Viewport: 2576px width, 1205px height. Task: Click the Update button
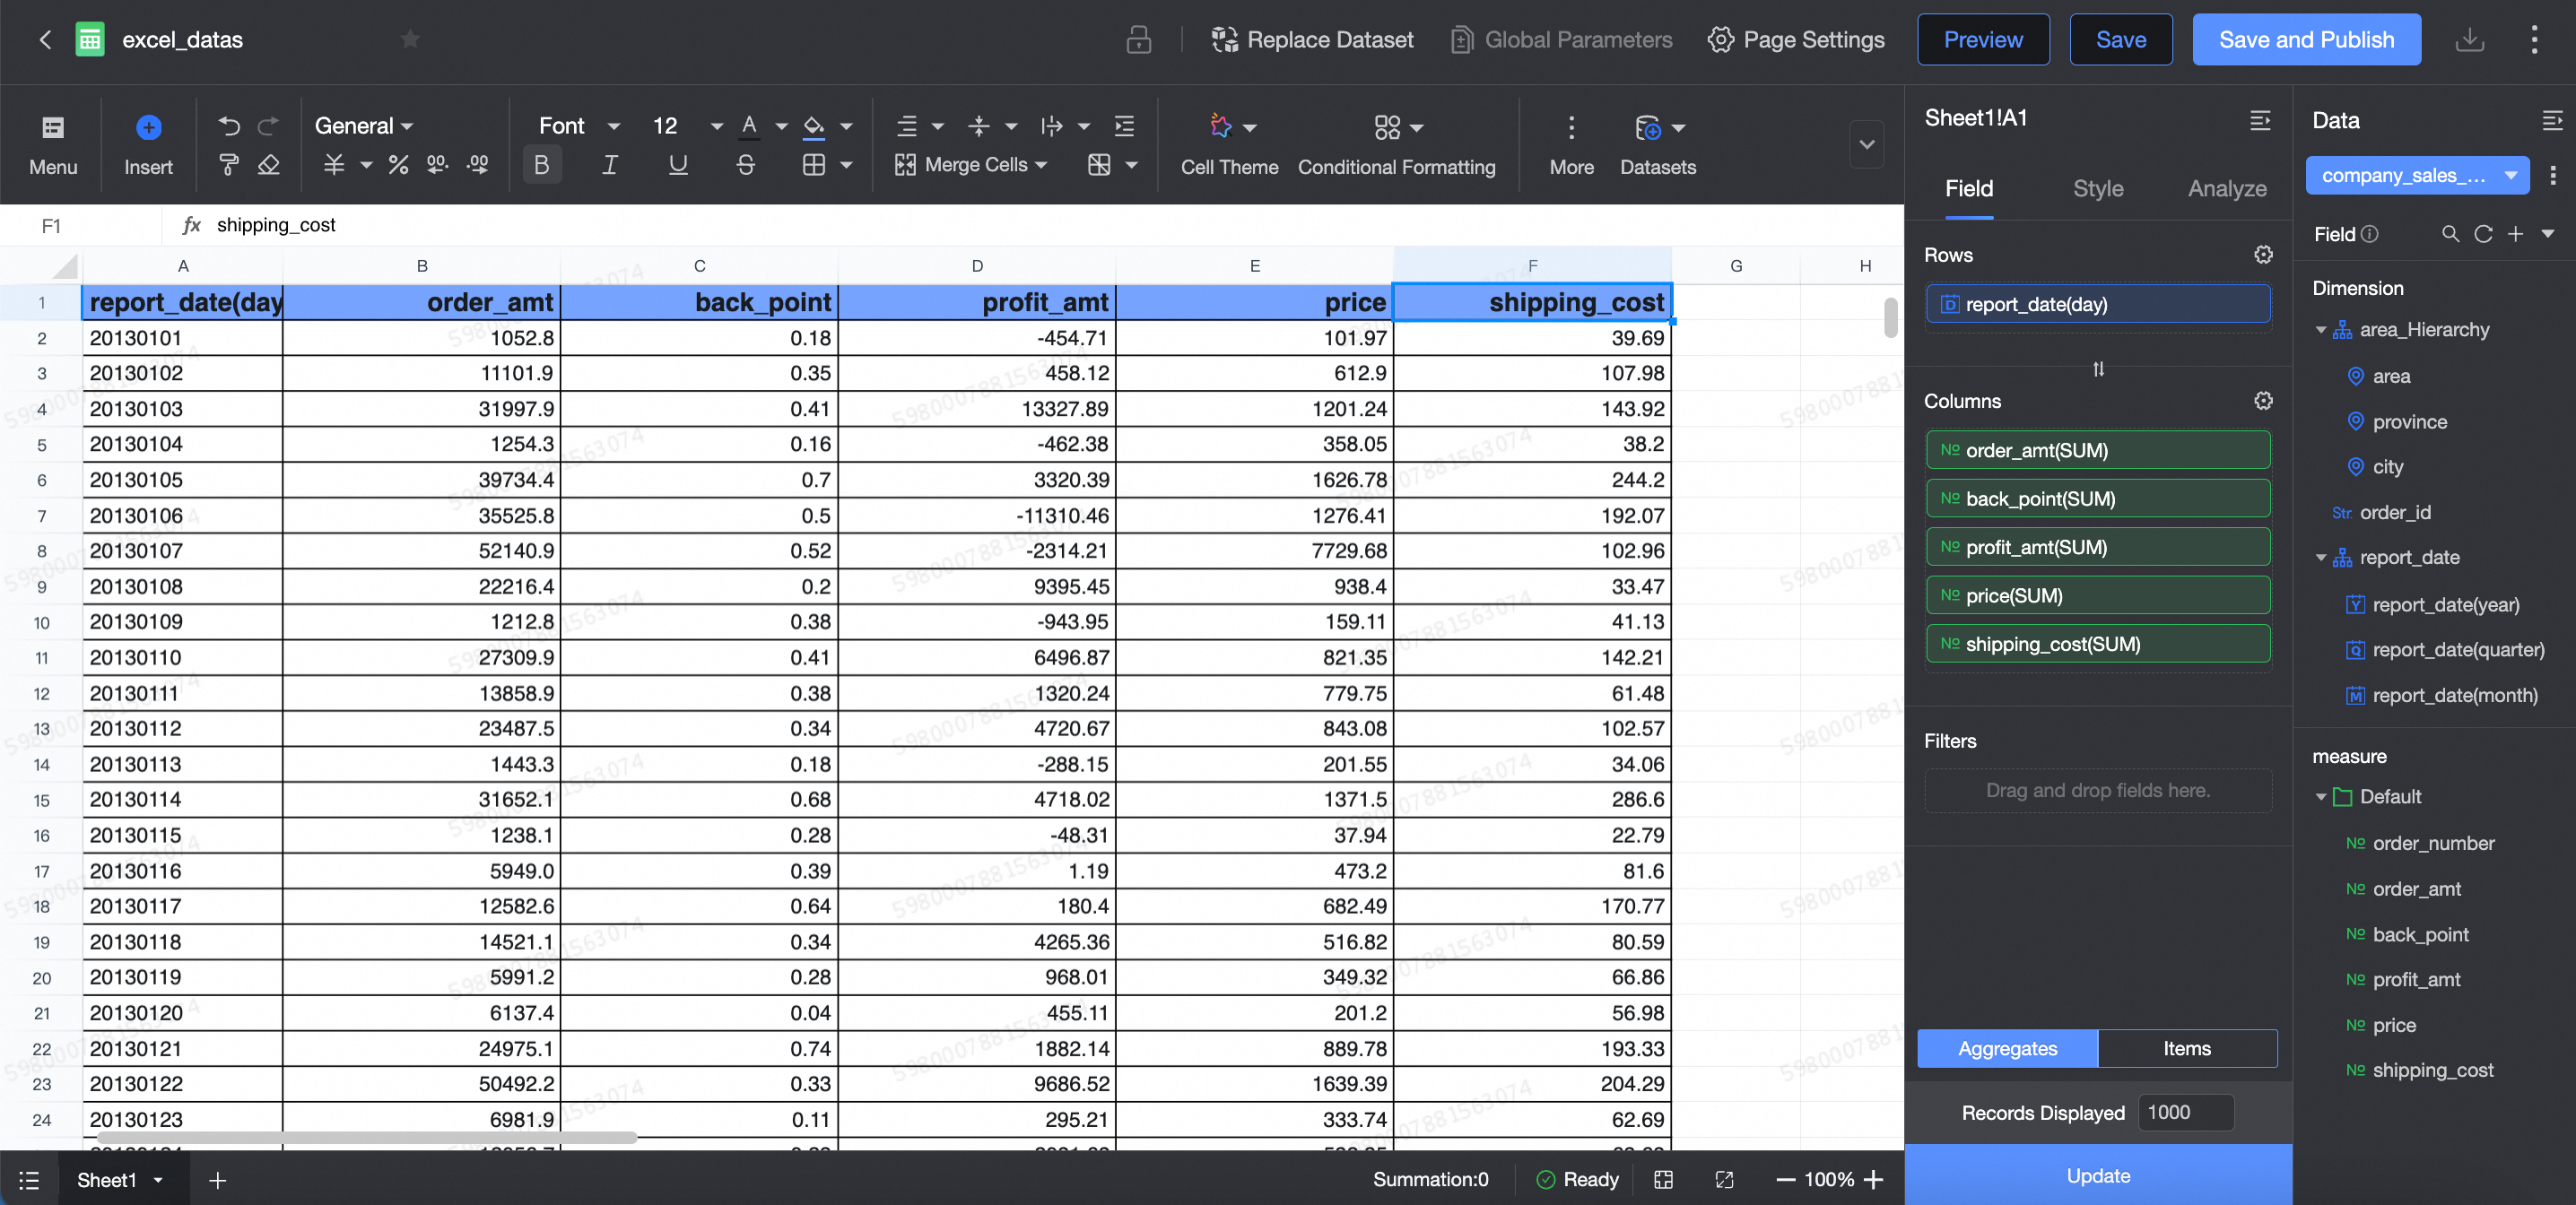[x=2098, y=1175]
